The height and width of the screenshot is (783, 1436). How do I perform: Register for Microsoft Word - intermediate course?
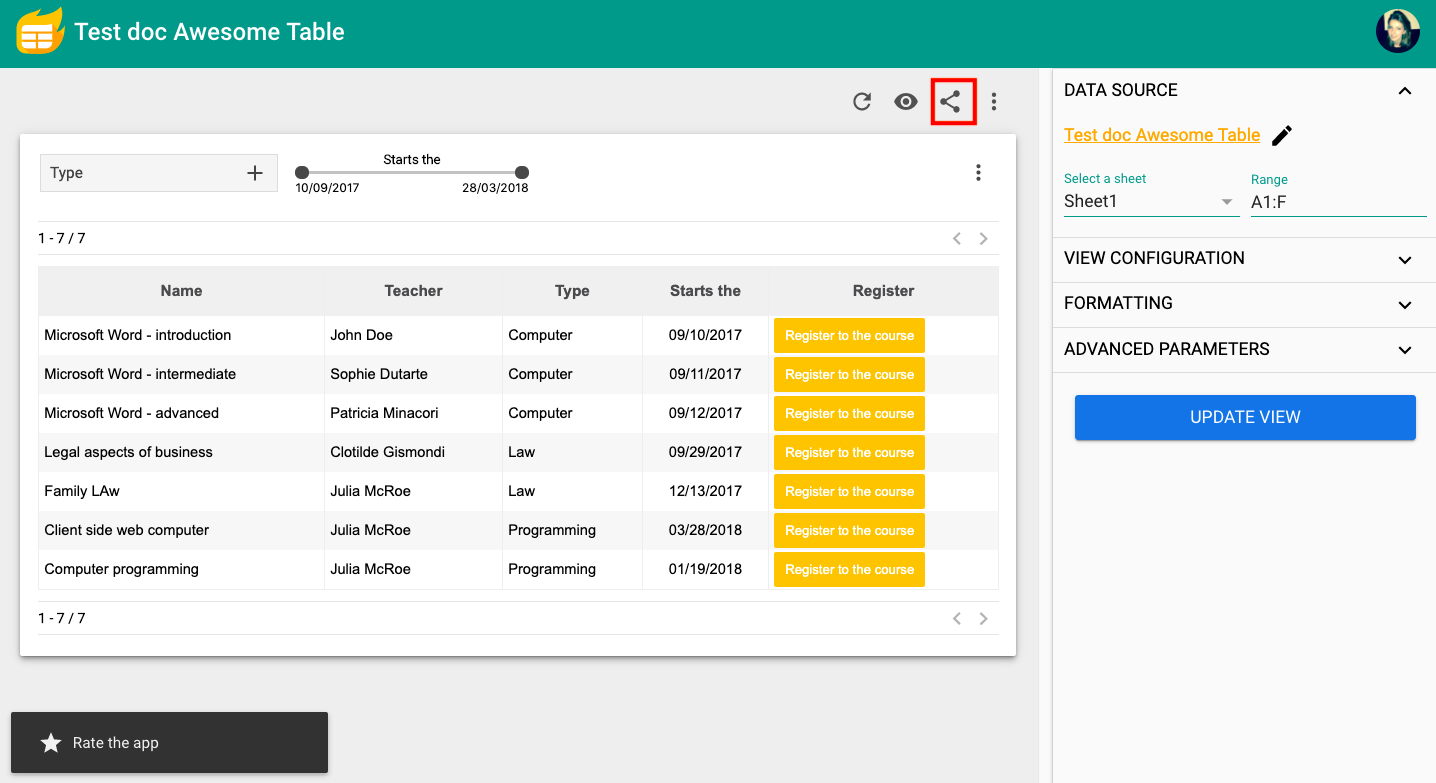pos(849,374)
